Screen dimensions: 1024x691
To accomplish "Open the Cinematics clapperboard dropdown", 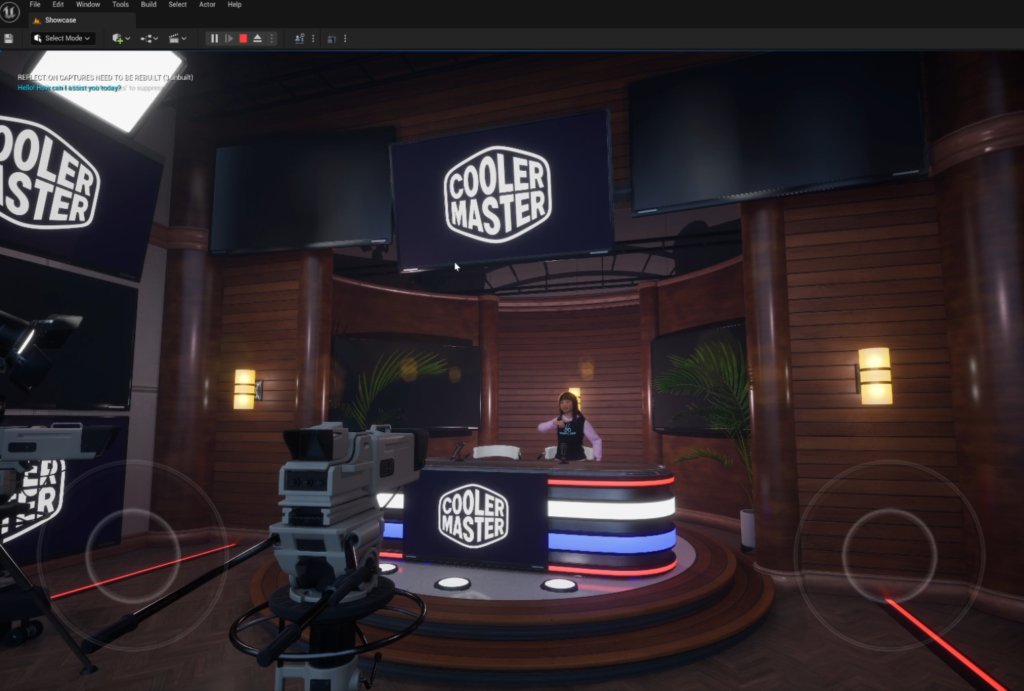I will pyautogui.click(x=178, y=39).
